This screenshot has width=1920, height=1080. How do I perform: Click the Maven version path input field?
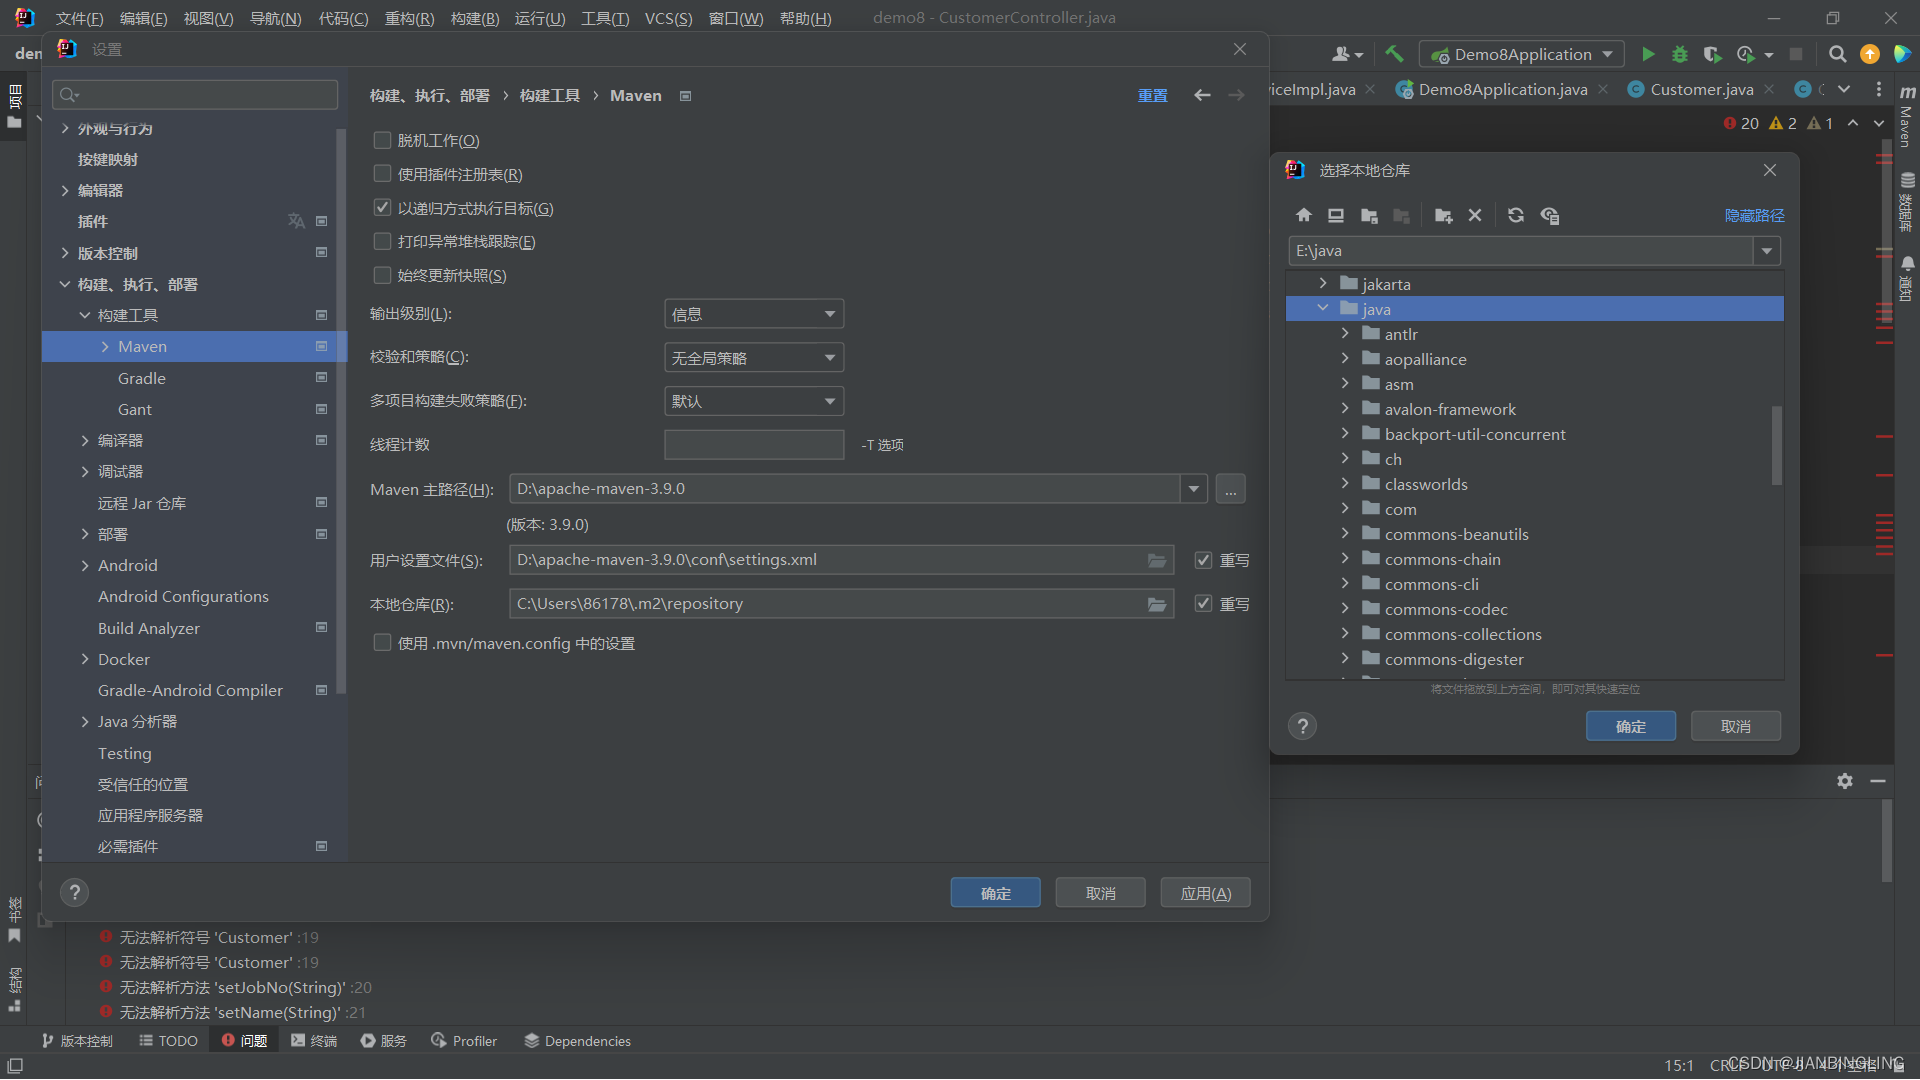pos(845,488)
